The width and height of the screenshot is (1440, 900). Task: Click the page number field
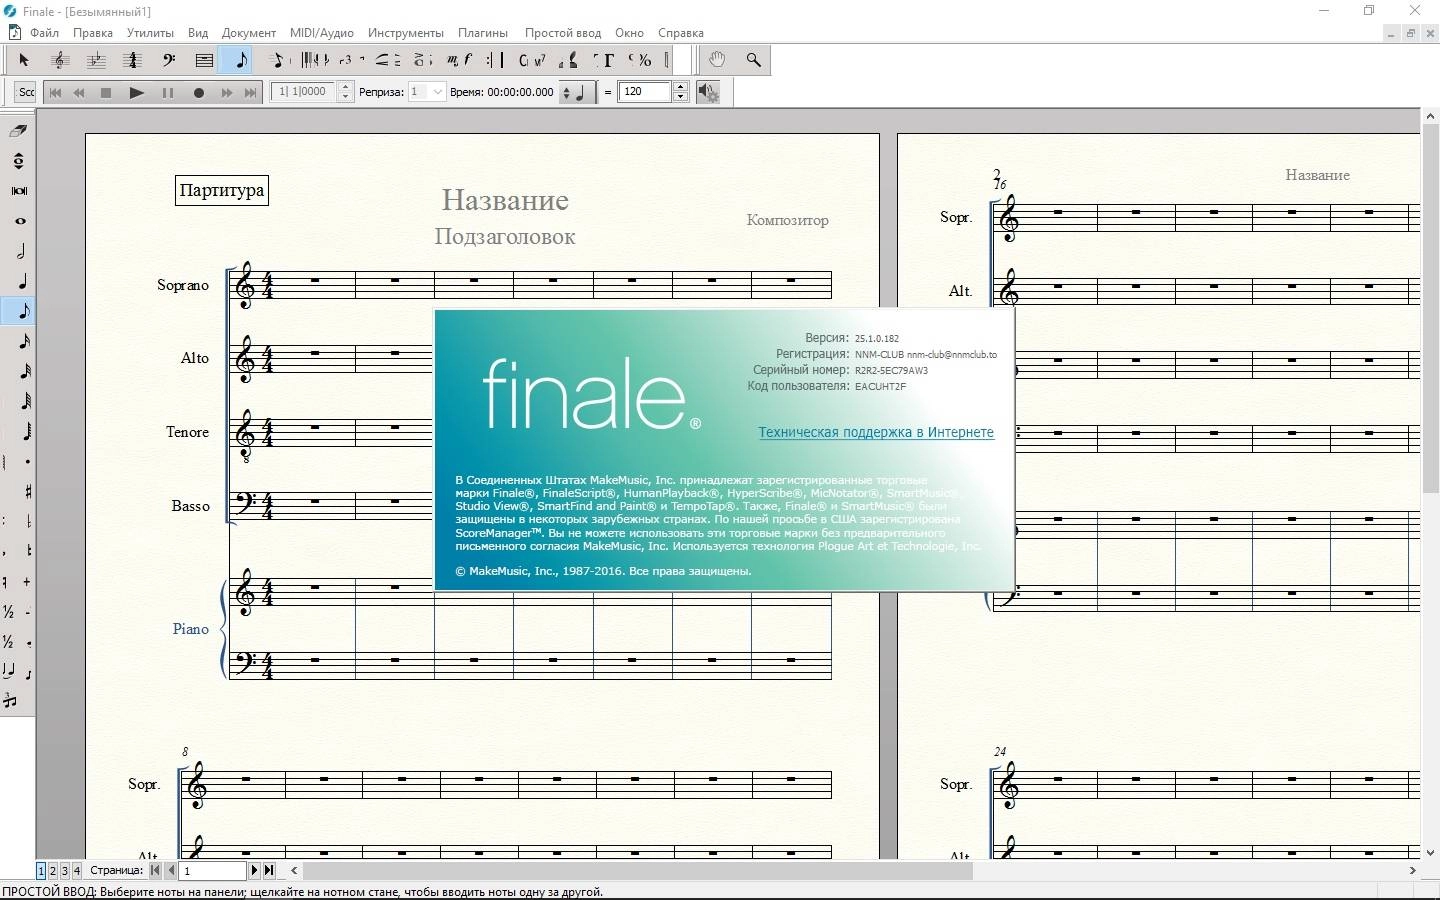click(x=212, y=870)
